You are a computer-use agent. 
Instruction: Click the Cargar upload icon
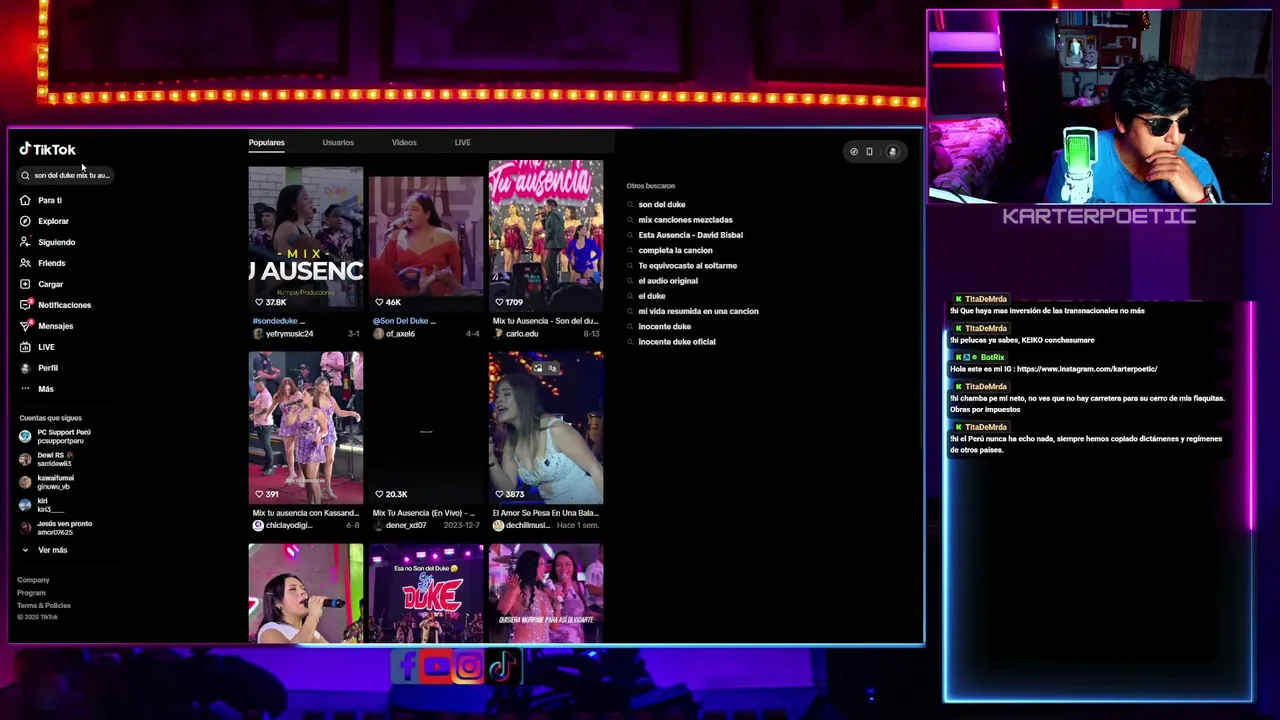[x=25, y=284]
